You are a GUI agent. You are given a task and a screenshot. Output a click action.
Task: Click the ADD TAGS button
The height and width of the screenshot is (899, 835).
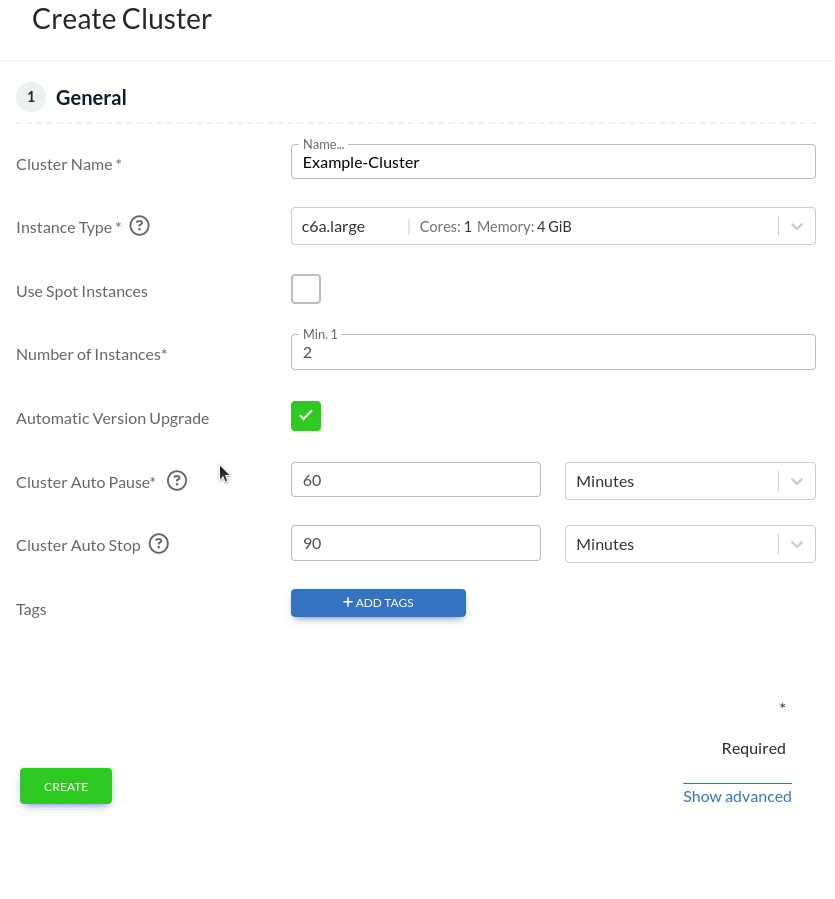point(378,602)
